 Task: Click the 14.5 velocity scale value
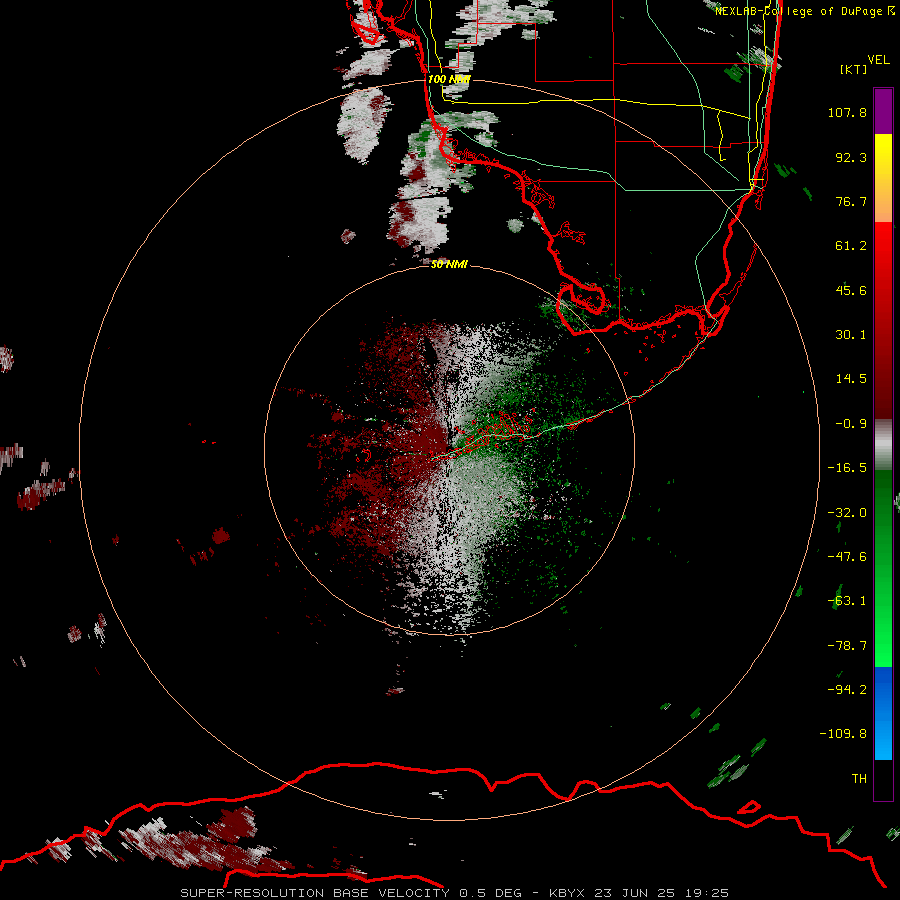coord(851,379)
